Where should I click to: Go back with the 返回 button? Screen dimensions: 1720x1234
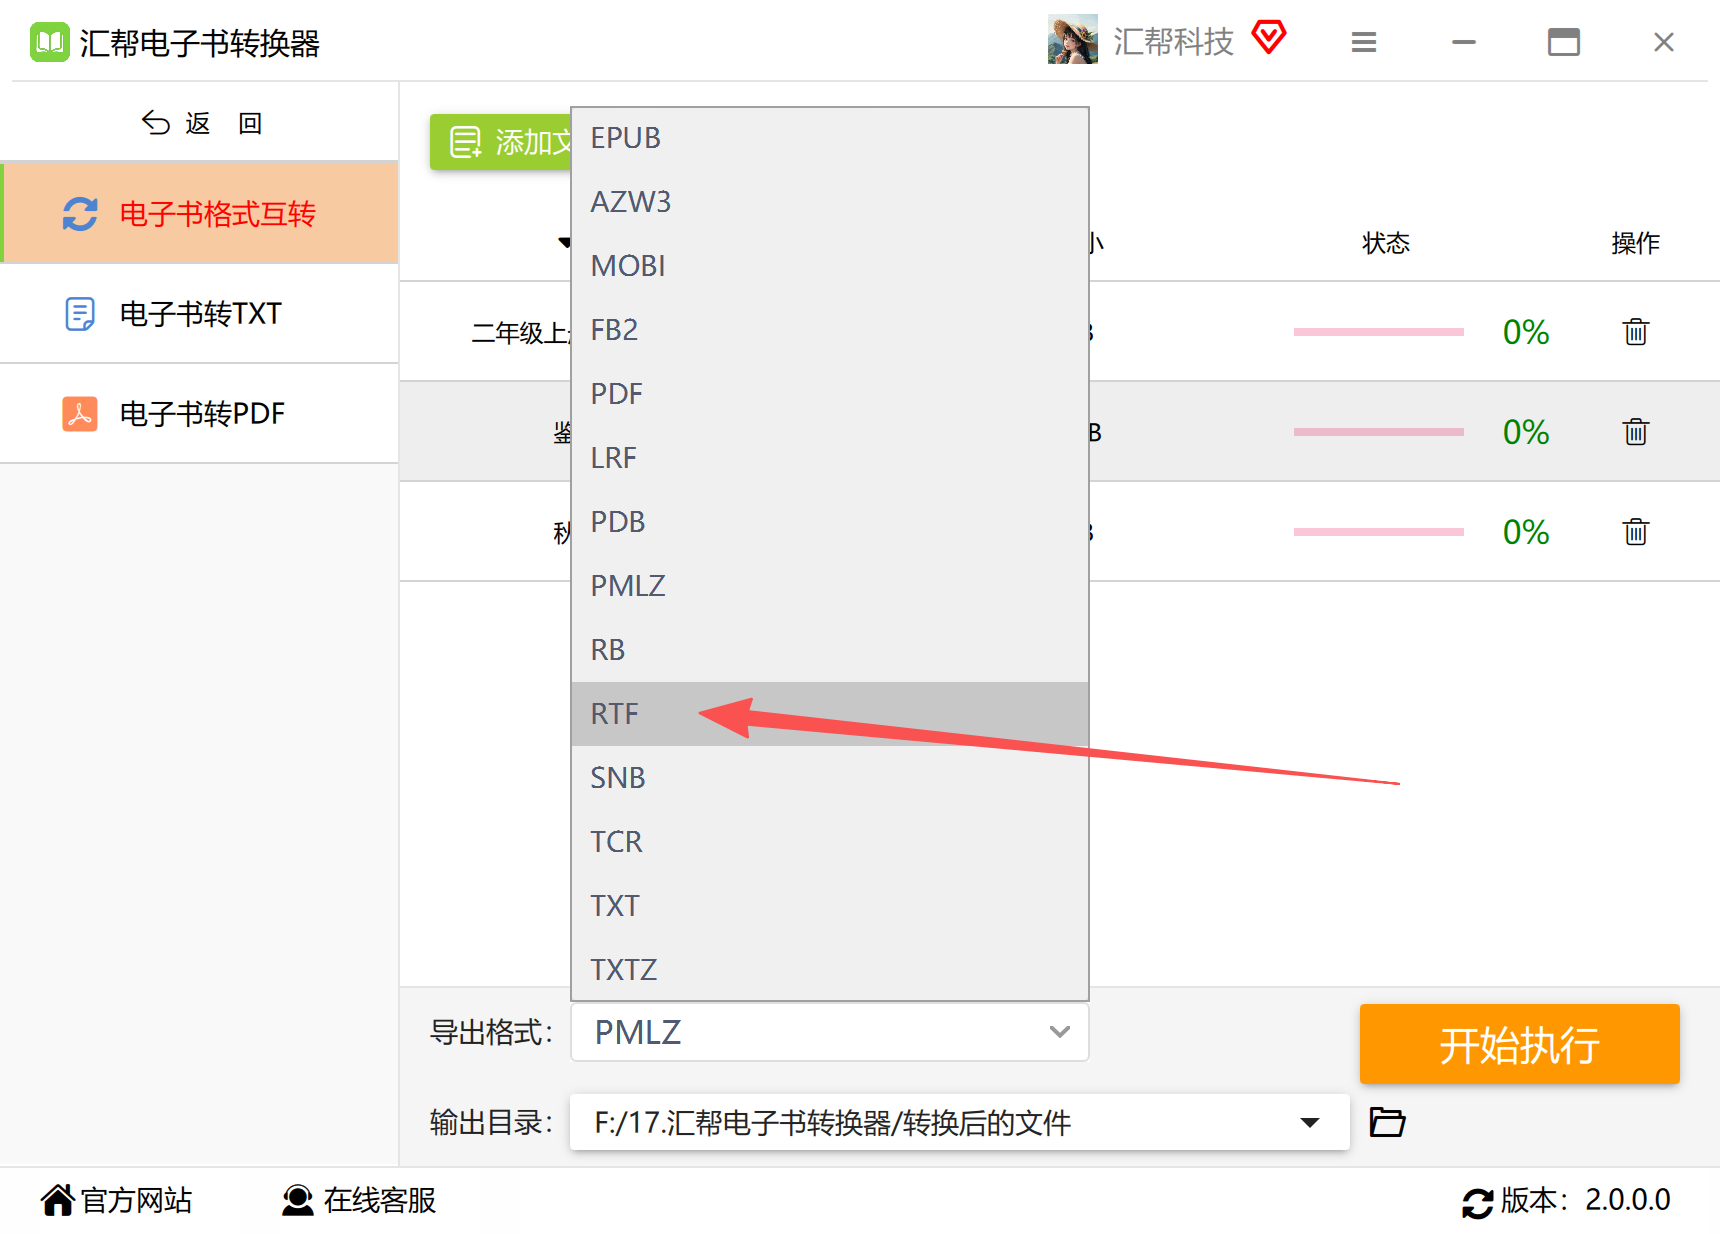click(201, 123)
